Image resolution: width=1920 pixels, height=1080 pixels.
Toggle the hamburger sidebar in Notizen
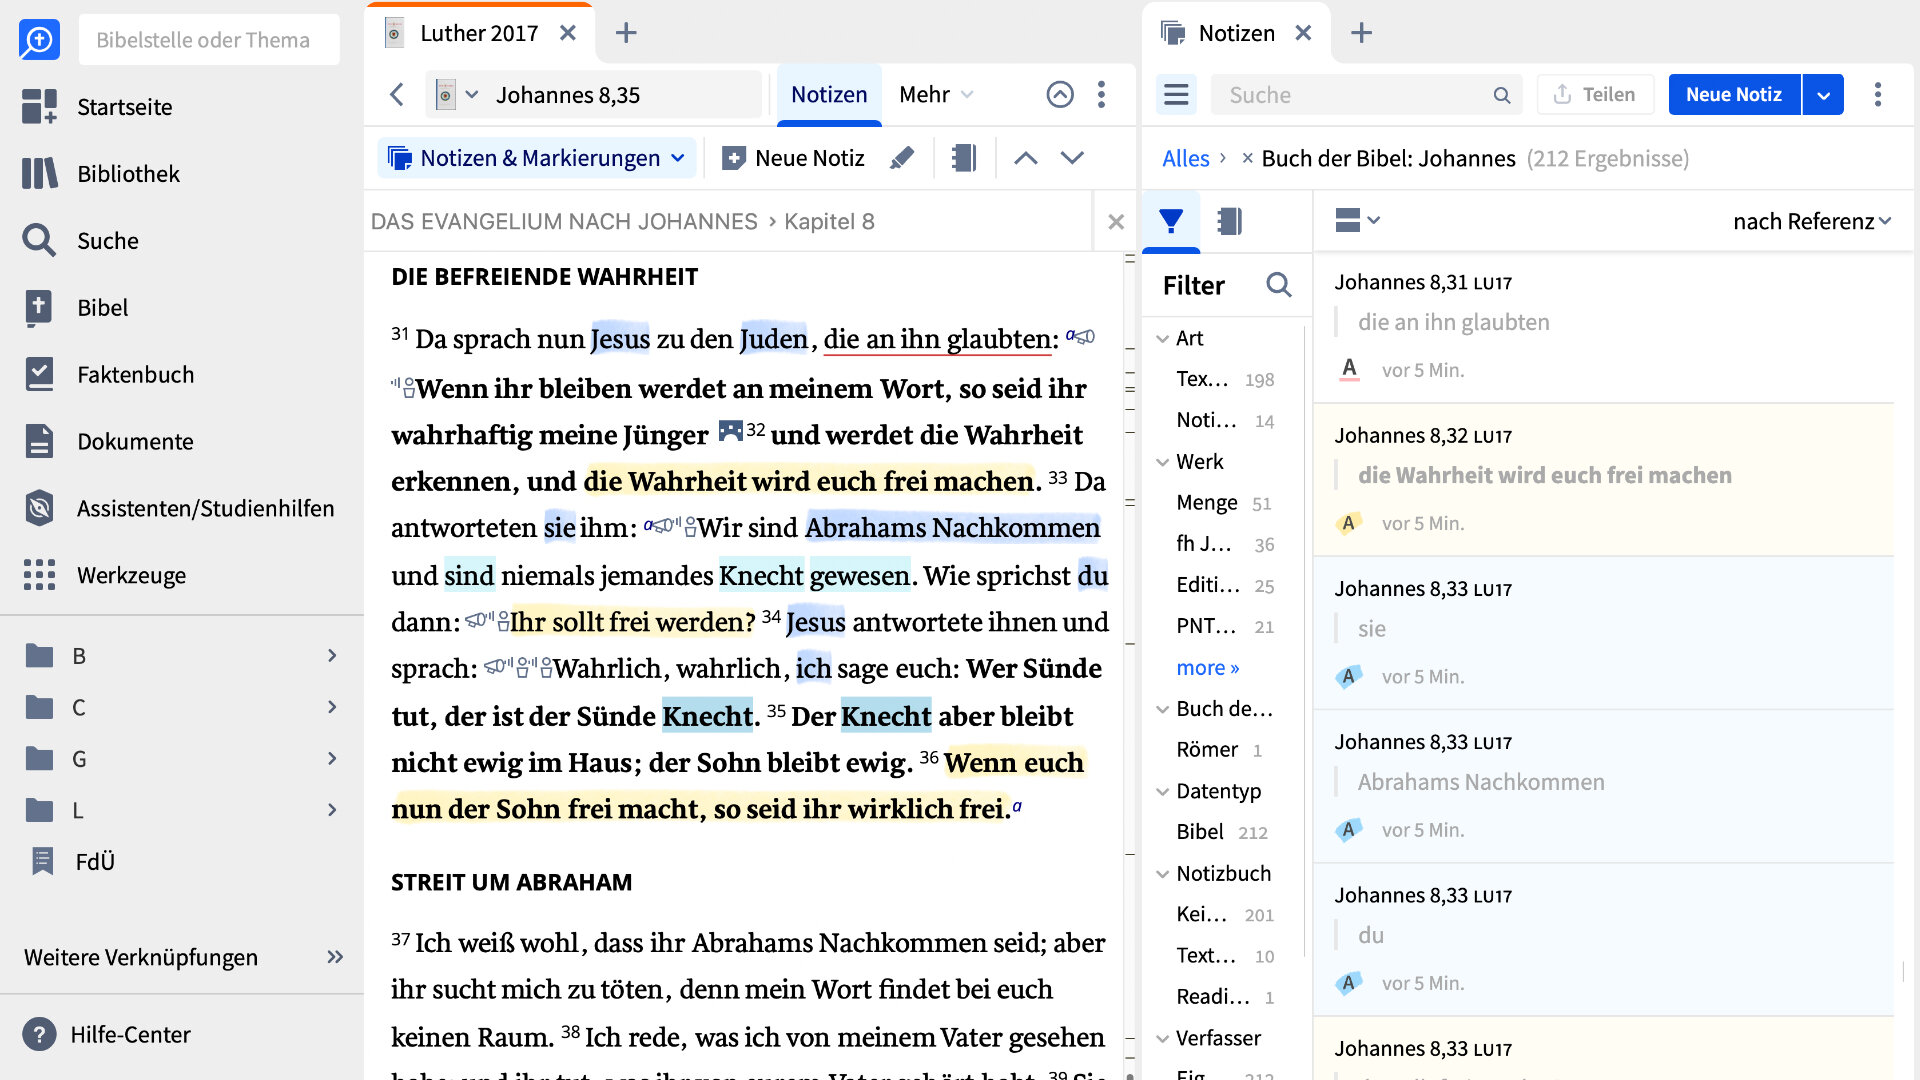pos(1177,95)
